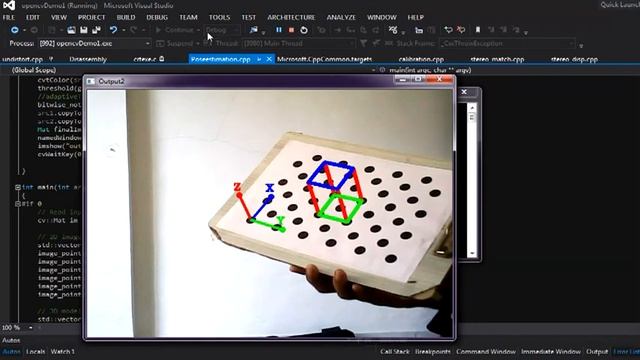Switch to the Disassembly tab
The image size is (640, 360).
88,59
